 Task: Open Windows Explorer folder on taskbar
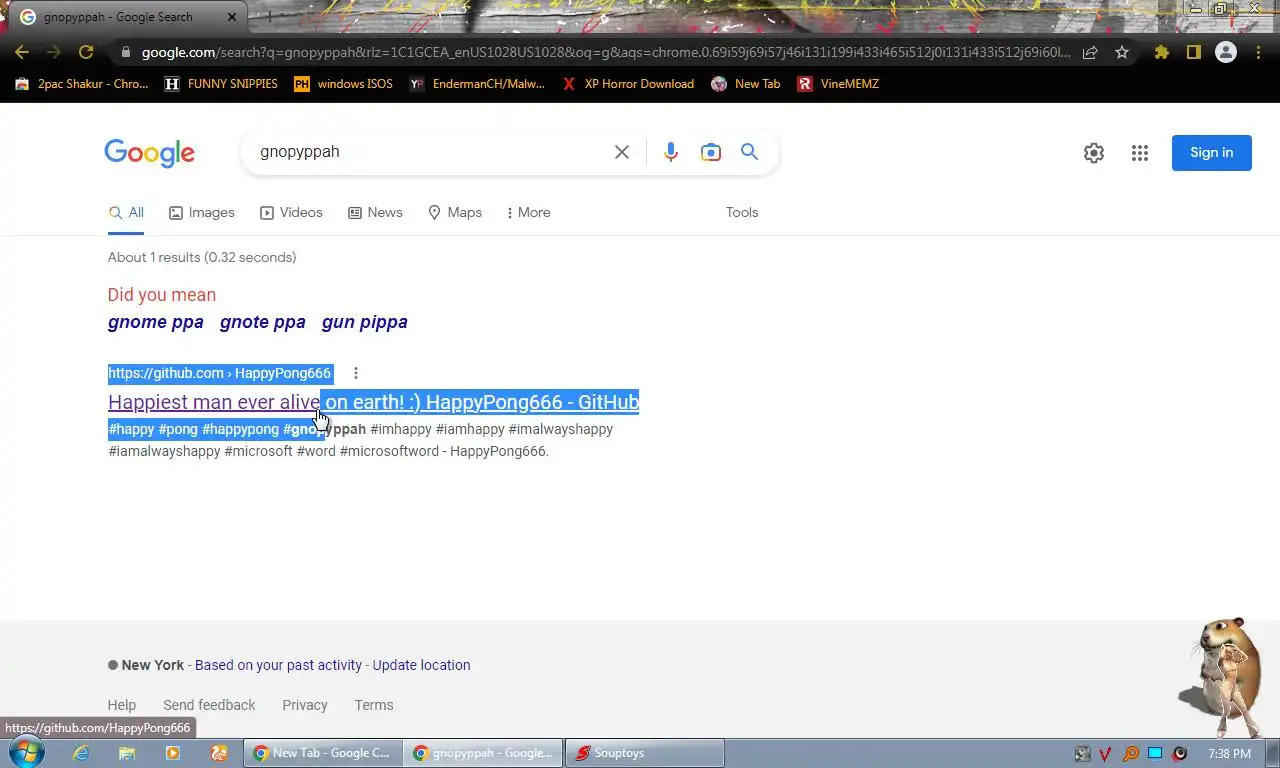(126, 753)
